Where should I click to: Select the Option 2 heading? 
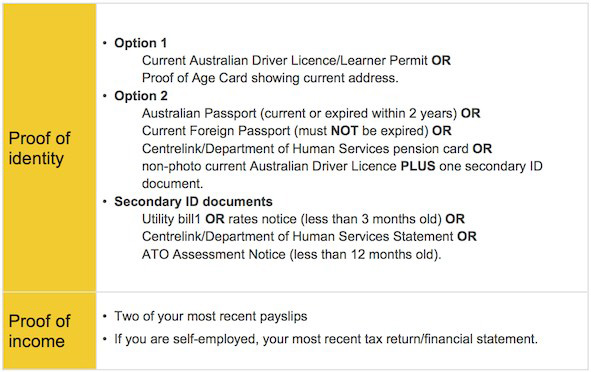(x=141, y=96)
